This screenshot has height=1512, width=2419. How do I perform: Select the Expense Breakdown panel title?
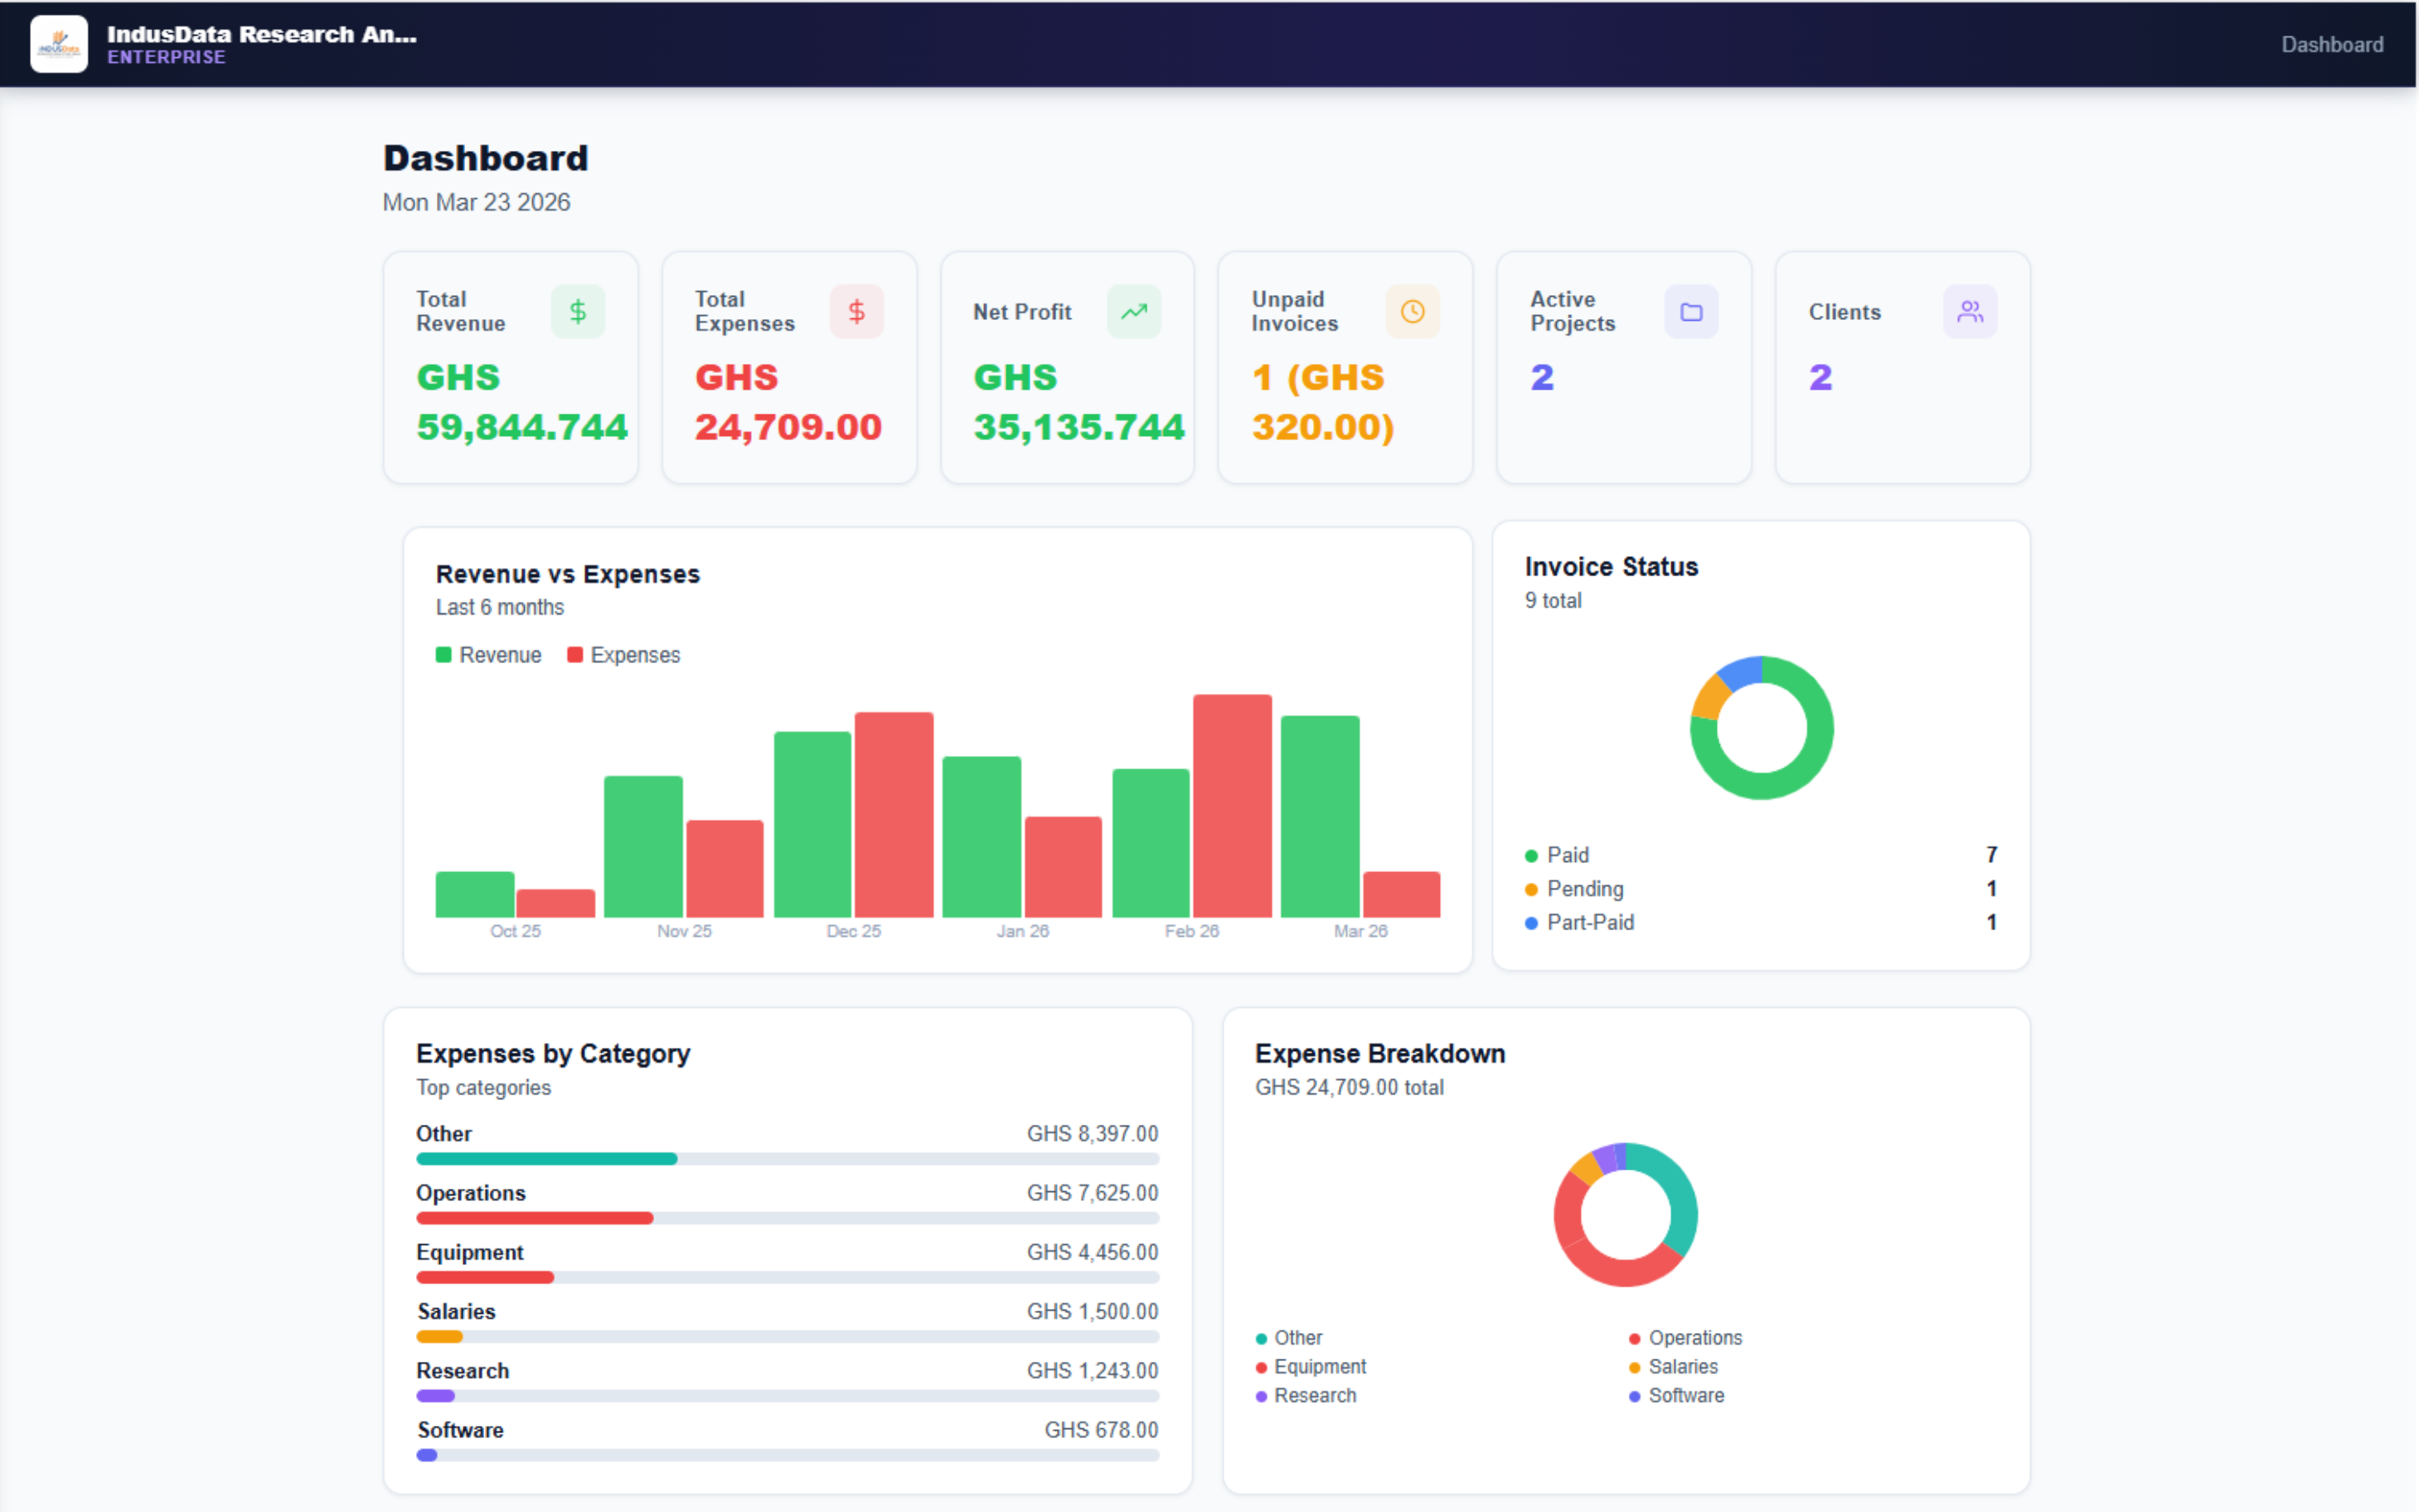1381,1053
